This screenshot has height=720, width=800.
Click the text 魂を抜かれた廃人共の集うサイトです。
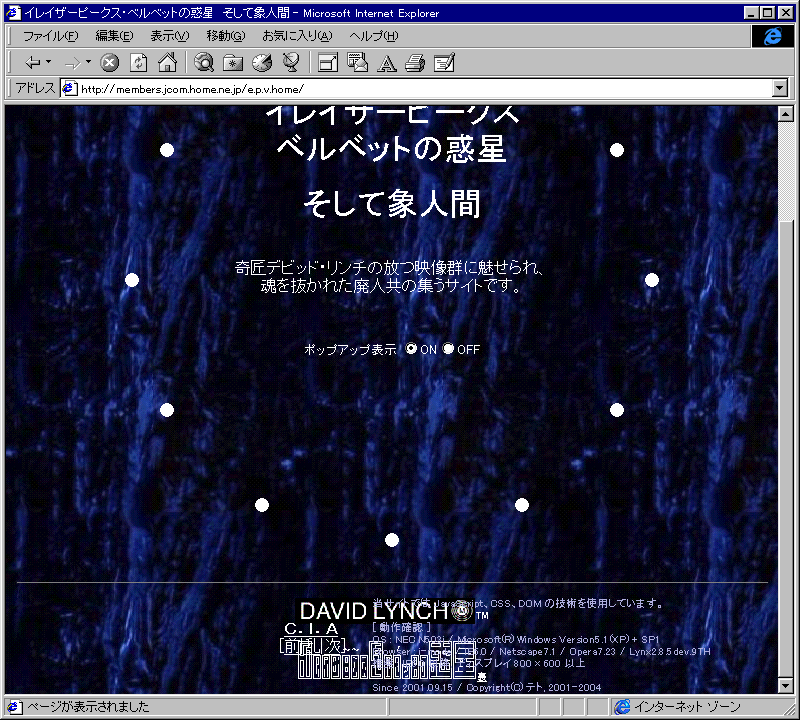click(391, 285)
